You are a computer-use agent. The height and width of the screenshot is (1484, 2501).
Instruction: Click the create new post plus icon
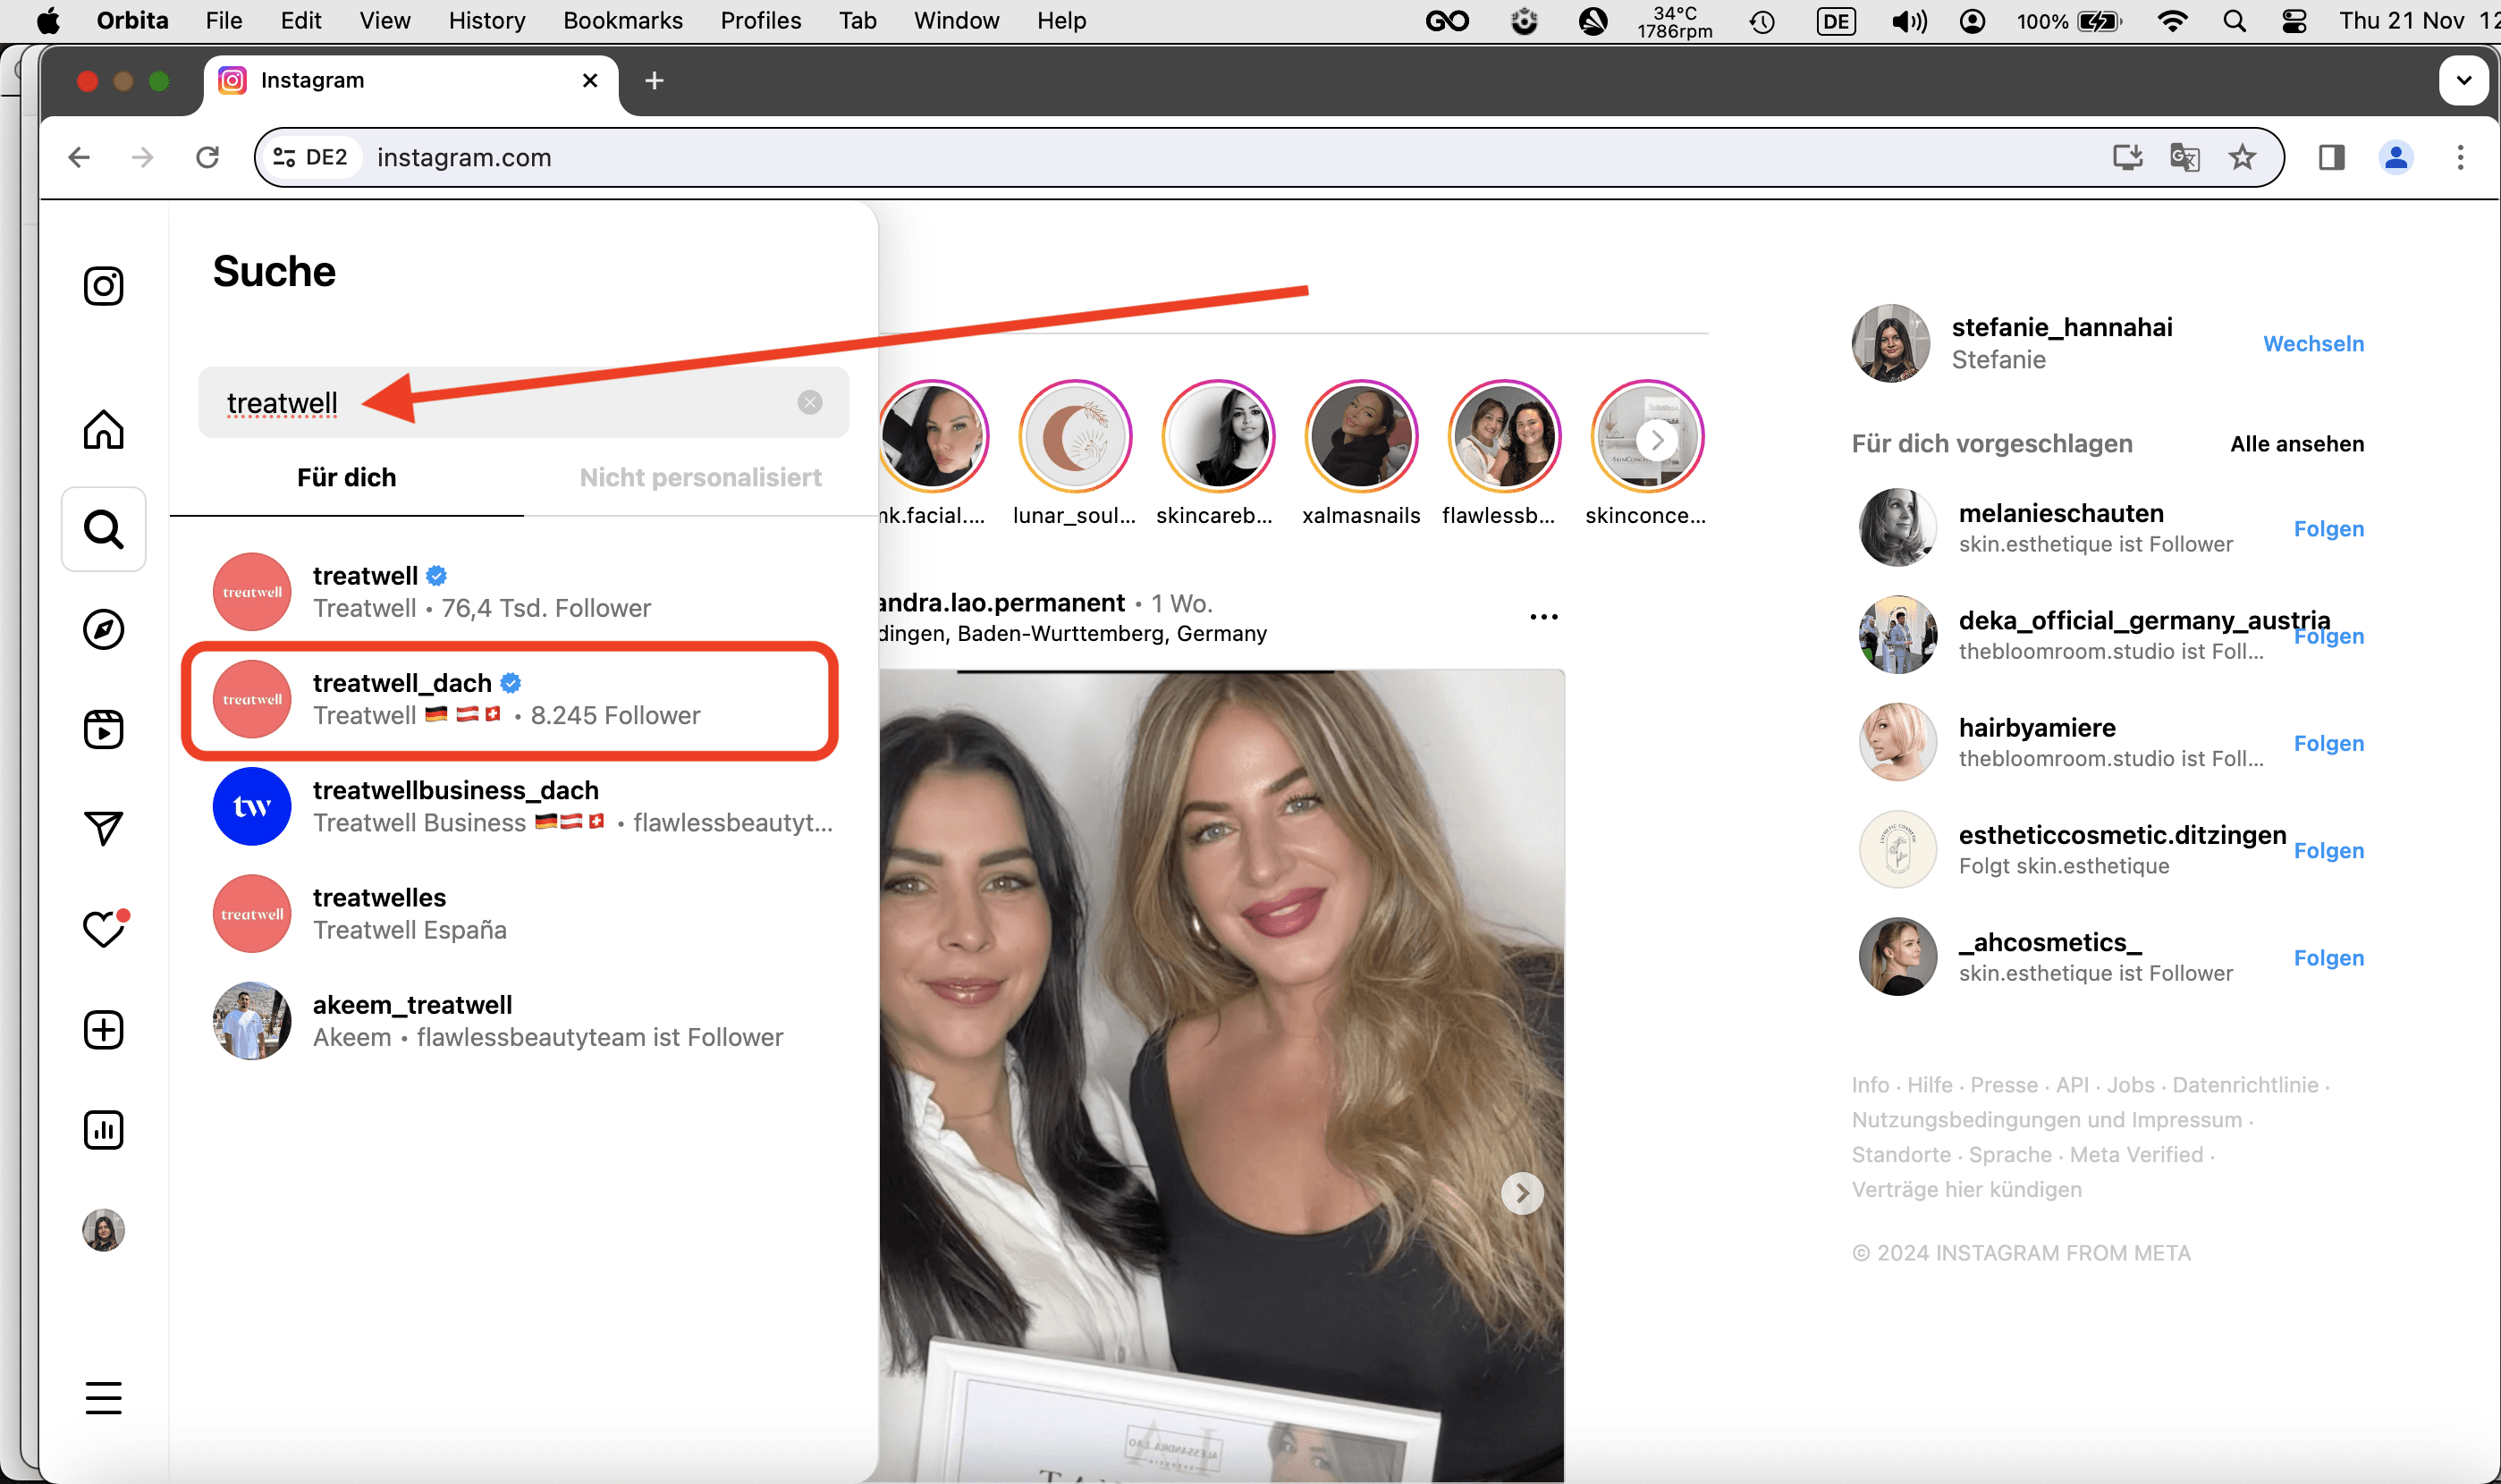tap(103, 1030)
